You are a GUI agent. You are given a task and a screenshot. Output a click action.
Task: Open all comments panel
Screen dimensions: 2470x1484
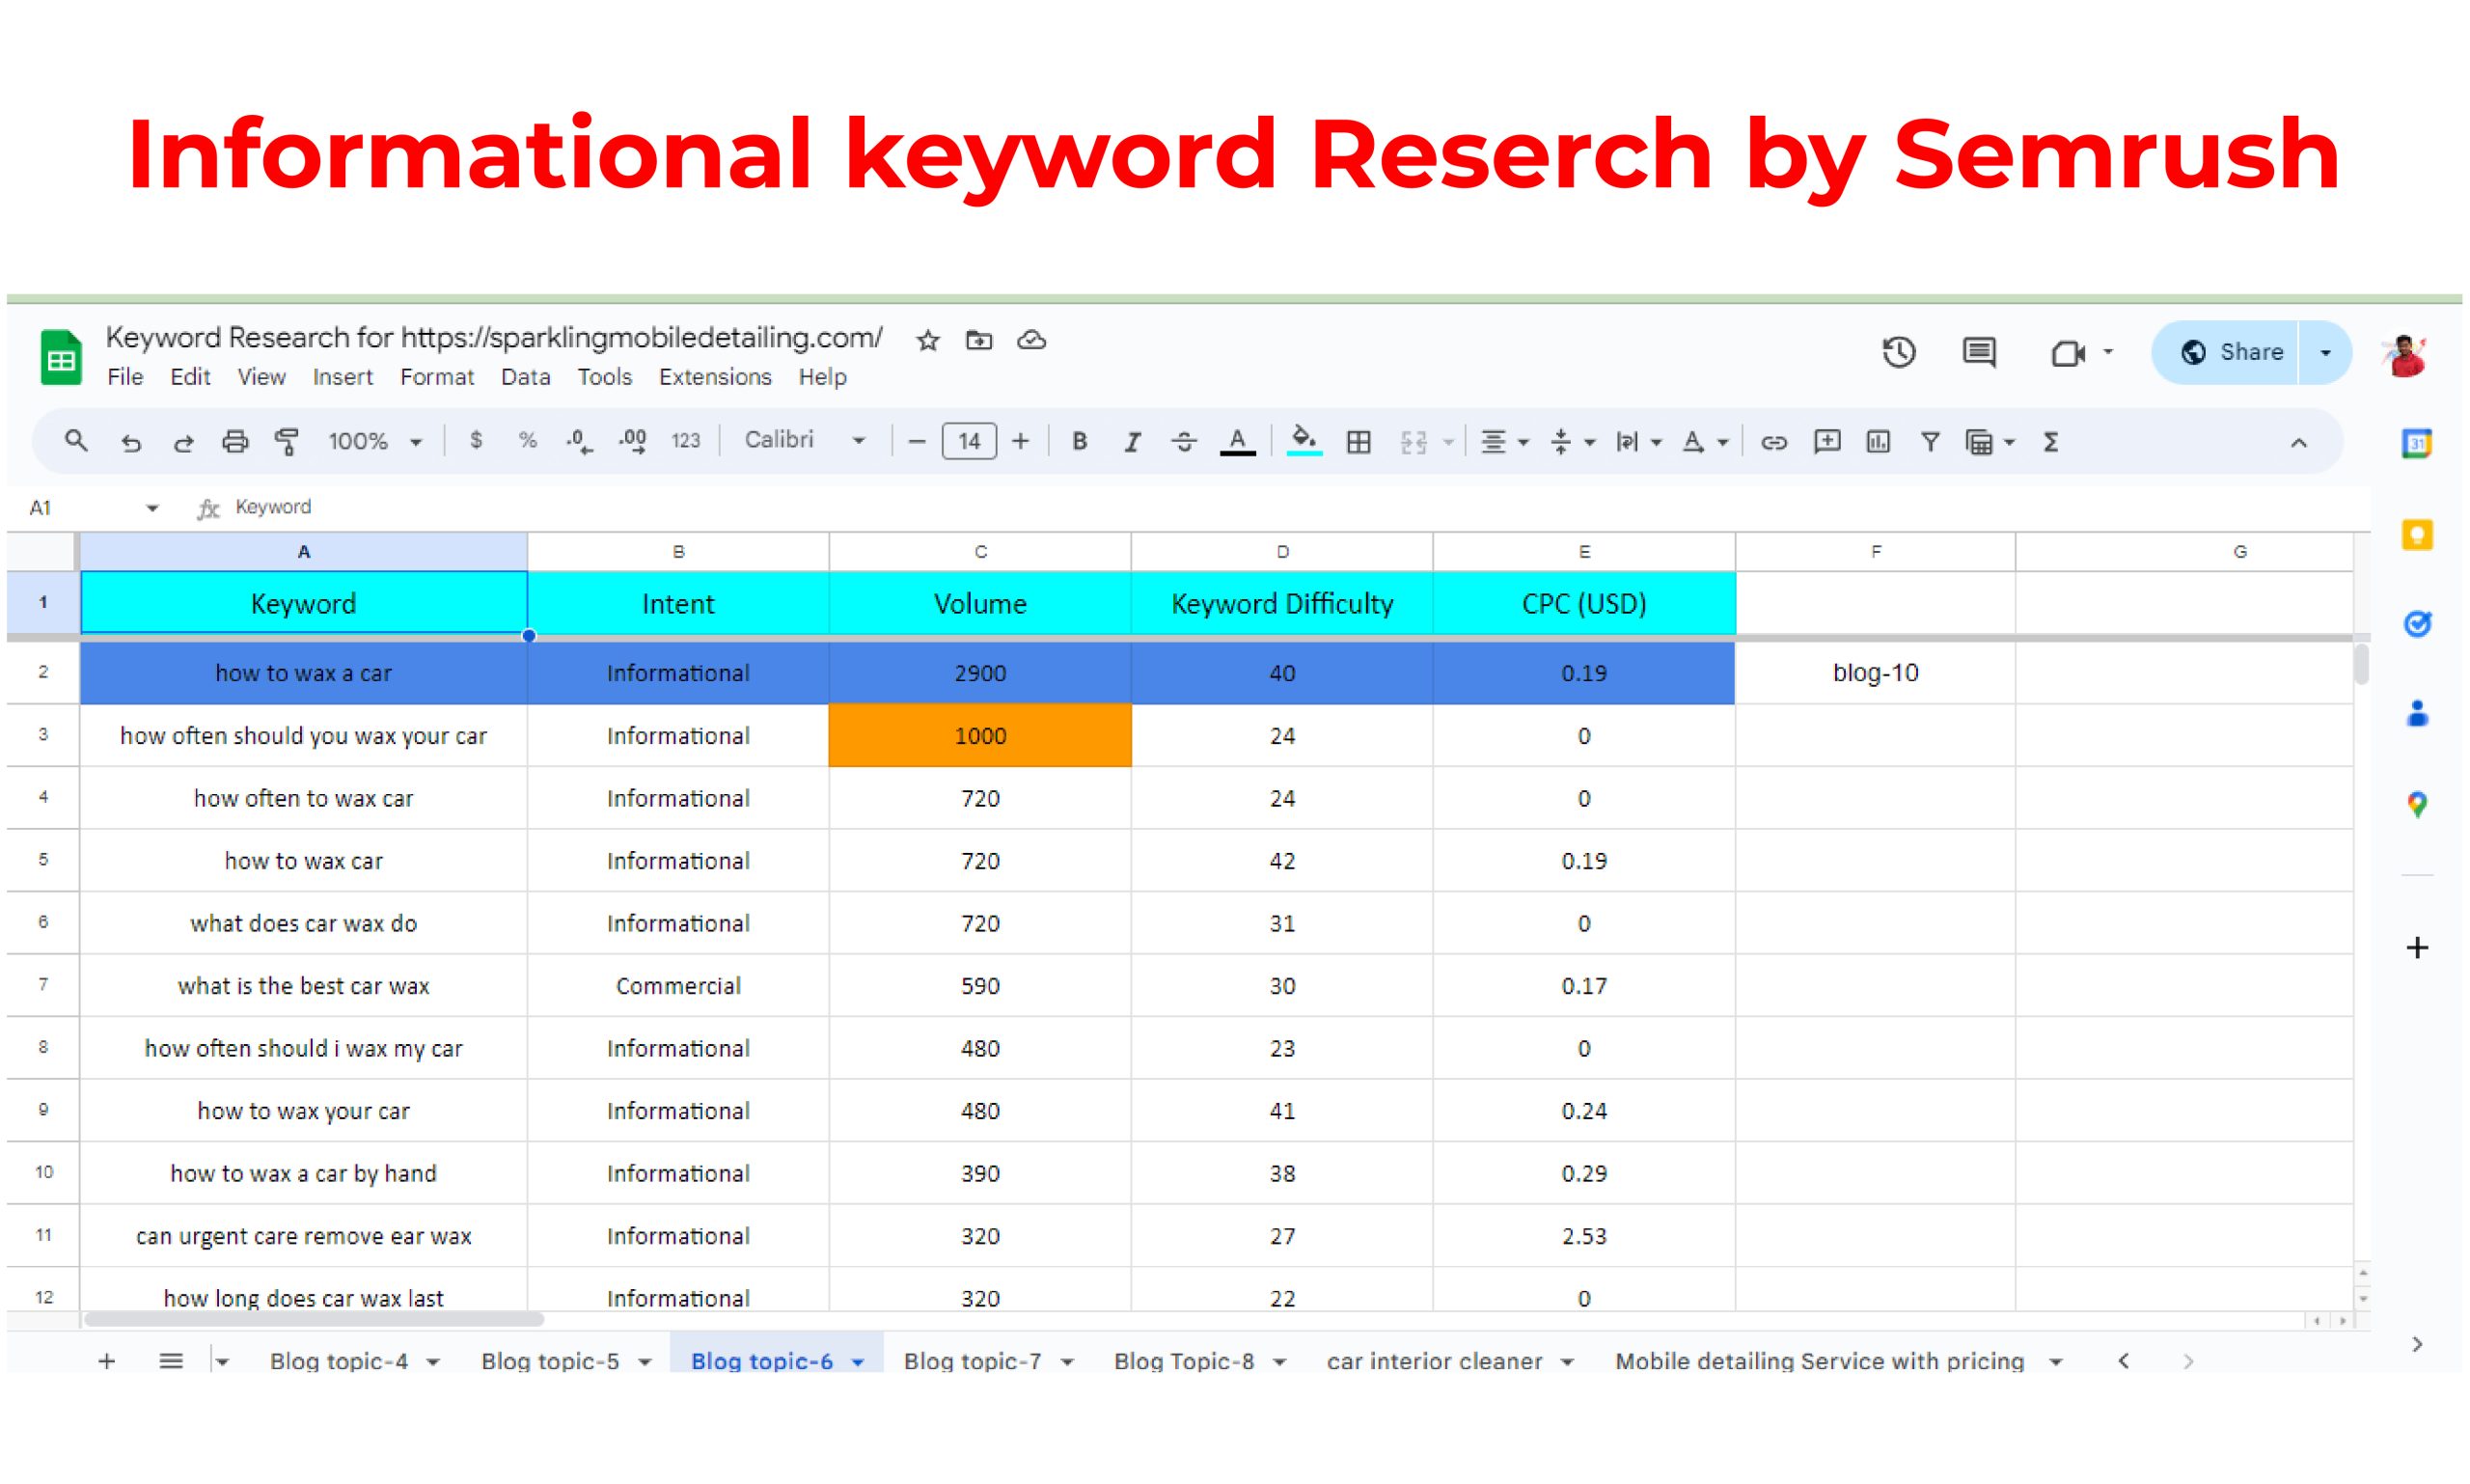(x=1978, y=352)
